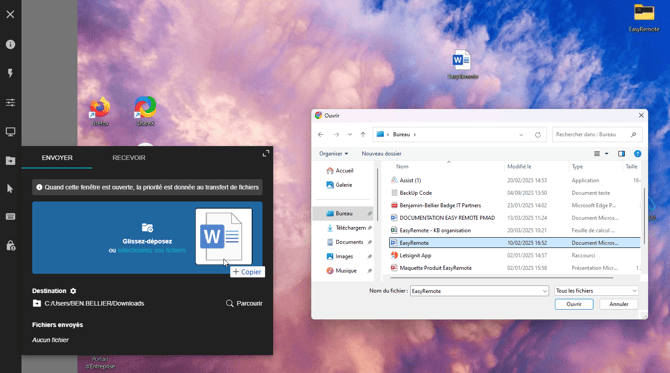The width and height of the screenshot is (670, 373).
Task: Click the Parcourir browse button
Action: (244, 303)
